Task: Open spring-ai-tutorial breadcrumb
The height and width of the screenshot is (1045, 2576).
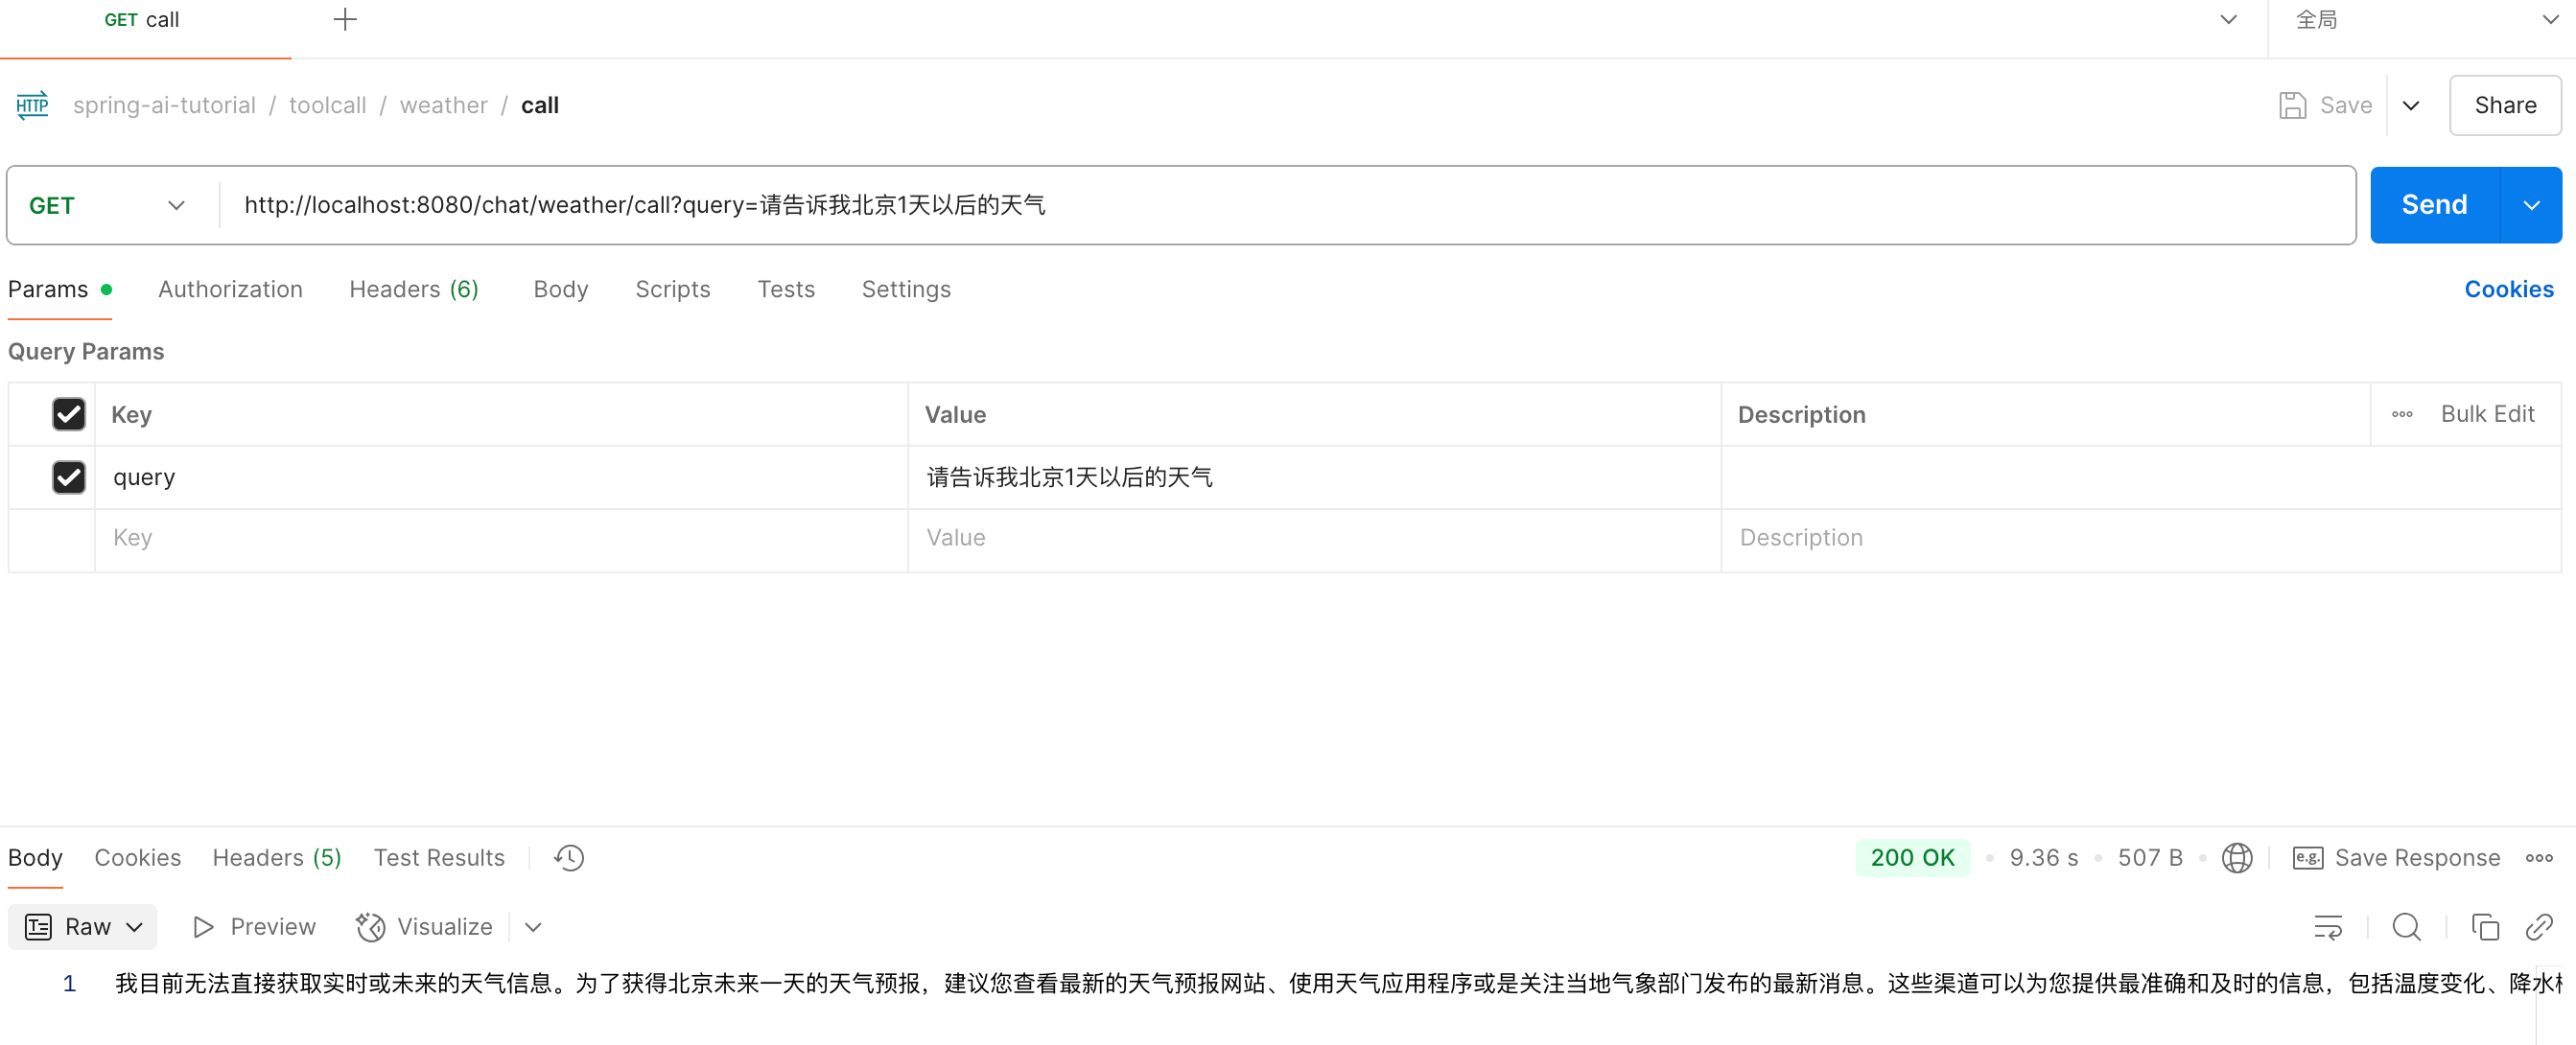Action: (x=164, y=105)
